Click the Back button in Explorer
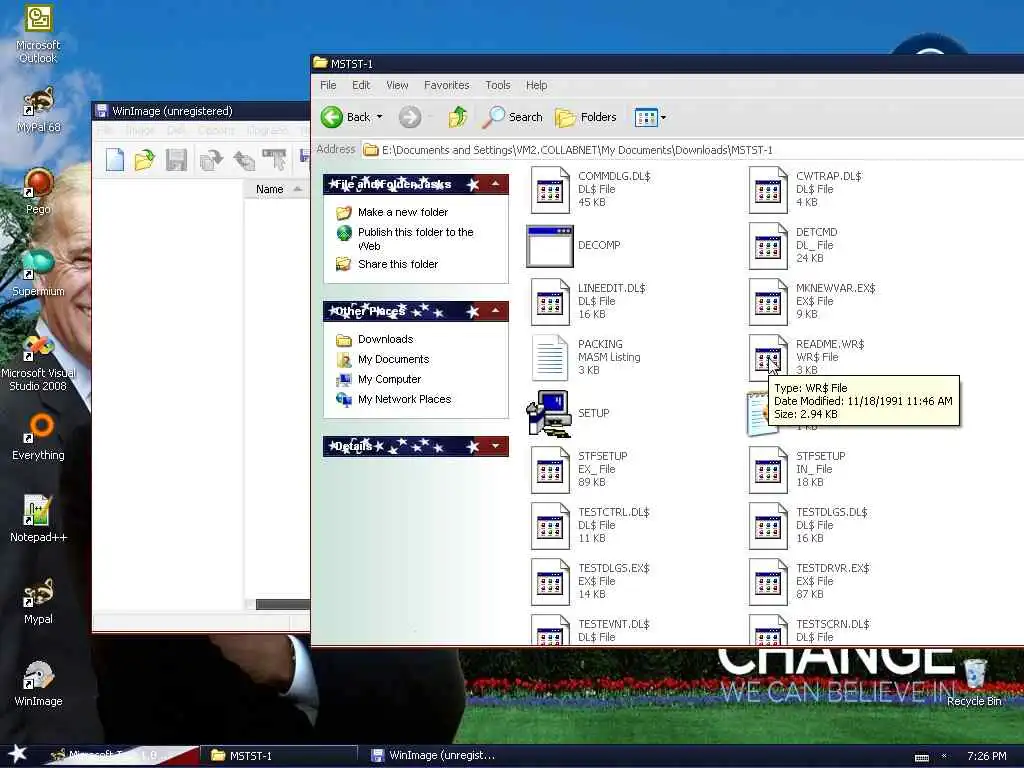The width and height of the screenshot is (1024, 768). point(346,117)
